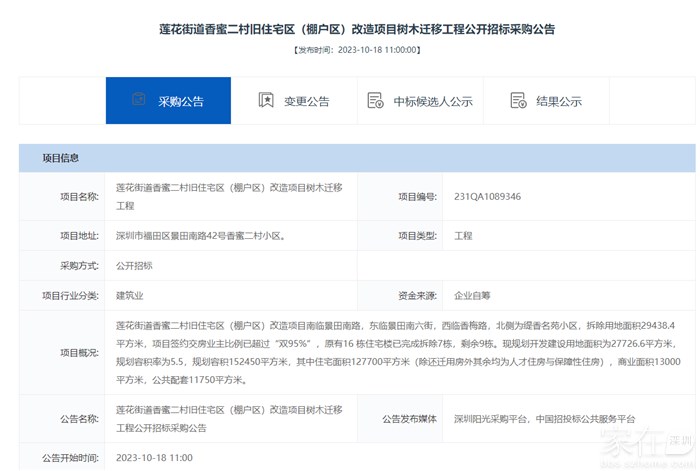Click the 公告开始时间 date value
This screenshot has height=471, width=700.
tap(154, 457)
